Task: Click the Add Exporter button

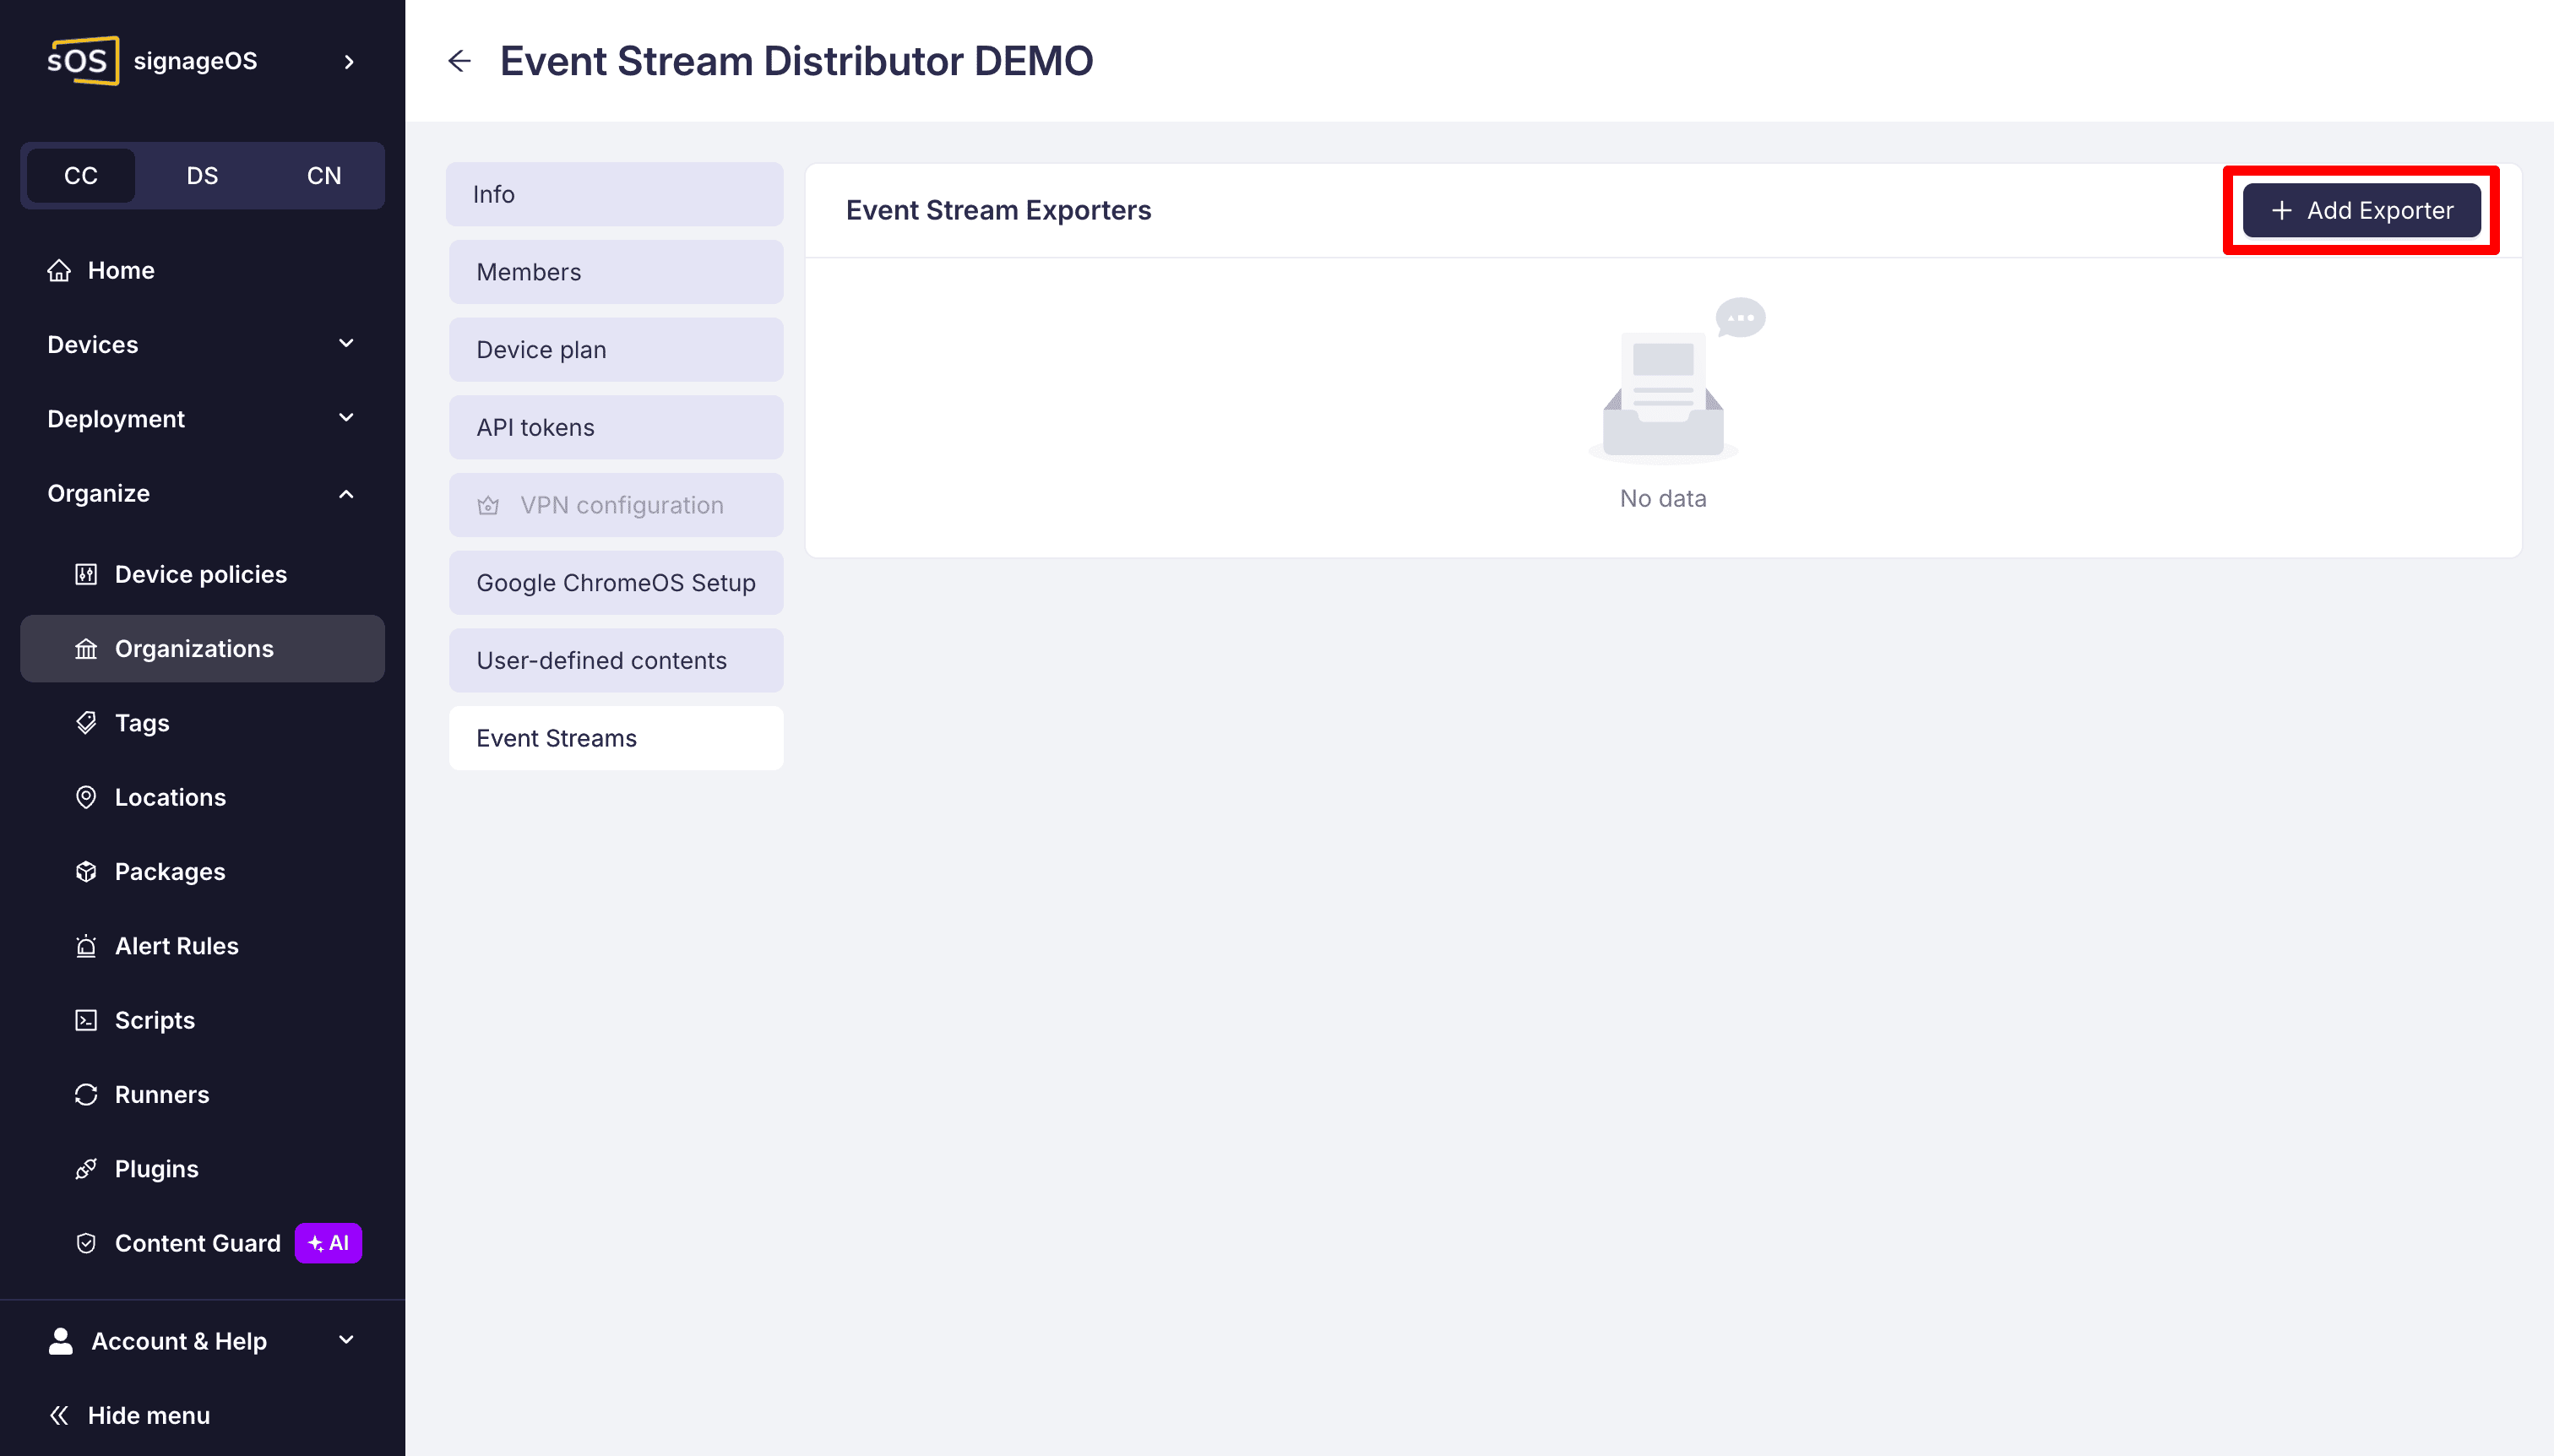Action: tap(2361, 210)
